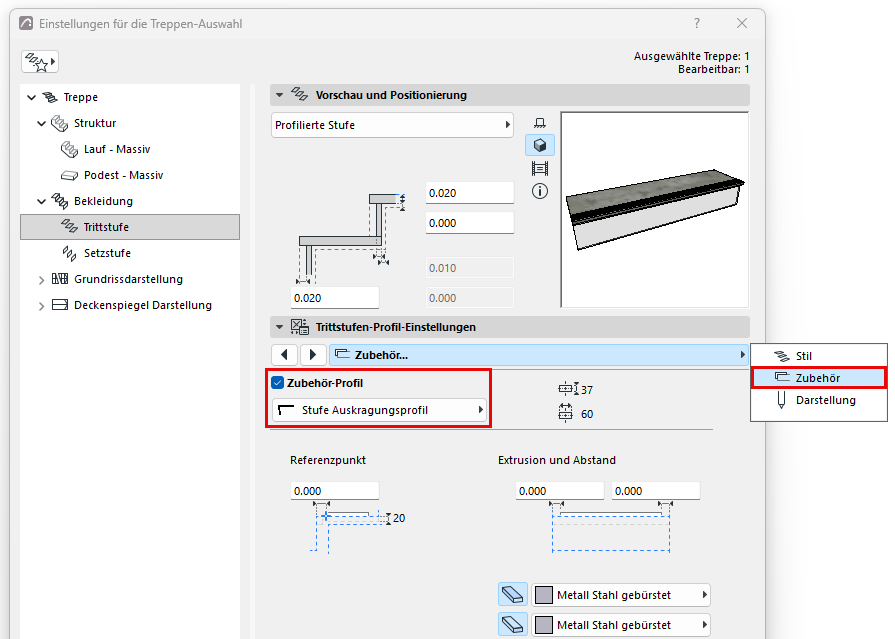Switch to the 3D cube preview icon
The image size is (895, 639).
(x=539, y=145)
